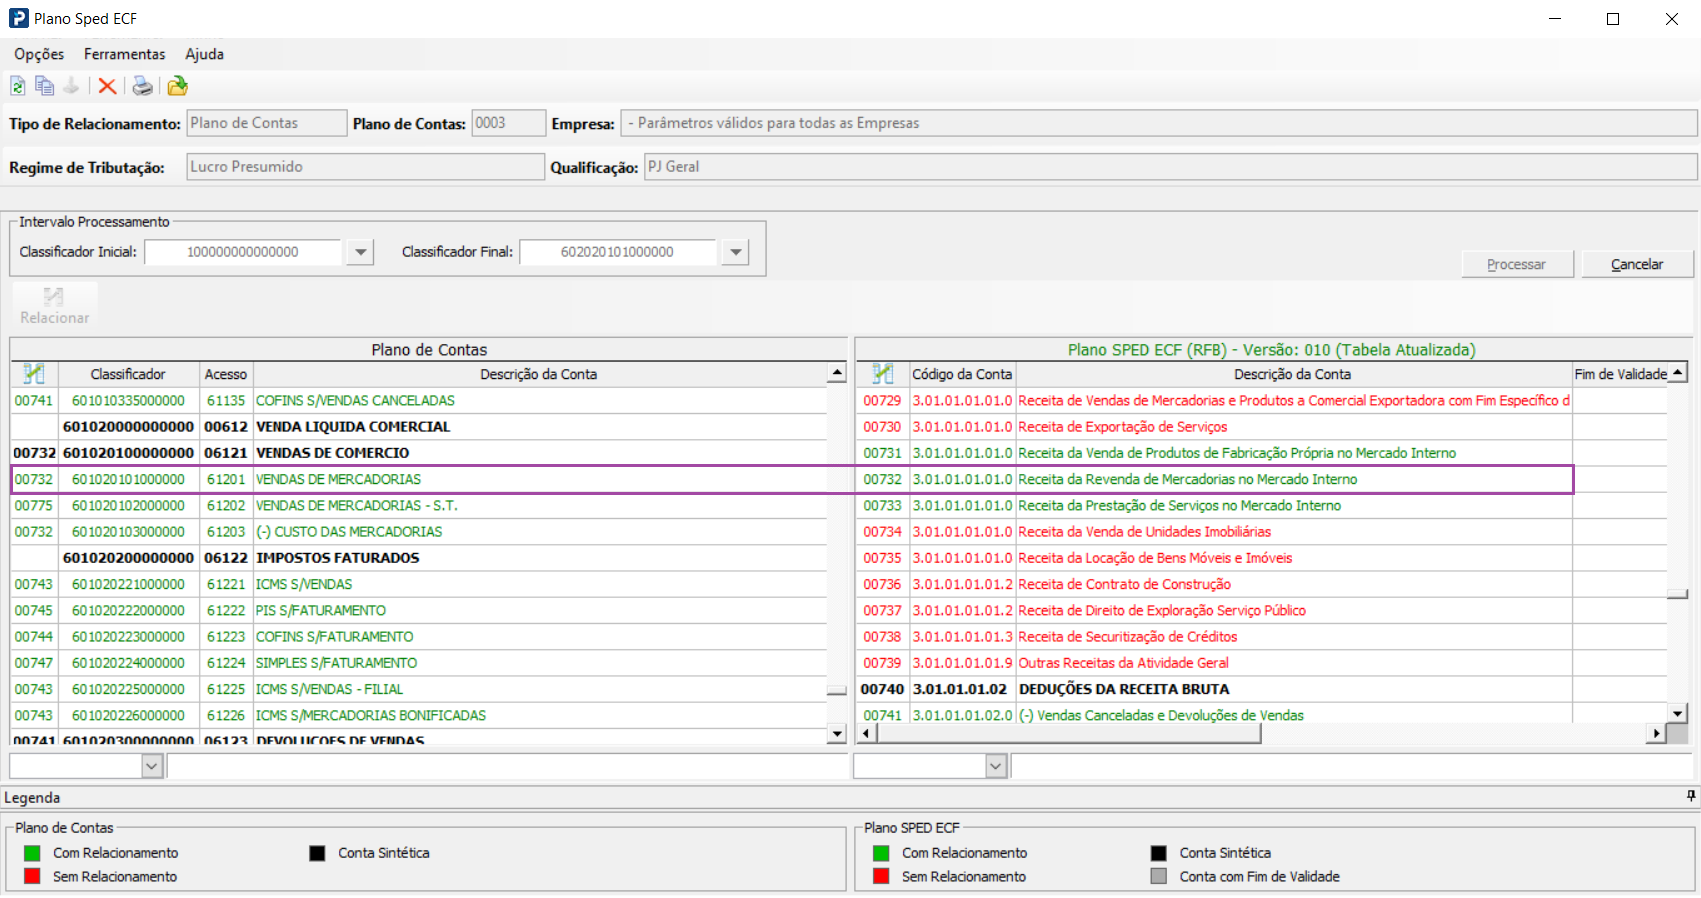Expand the Classificador Final dropdown
The width and height of the screenshot is (1701, 898).
tap(736, 252)
